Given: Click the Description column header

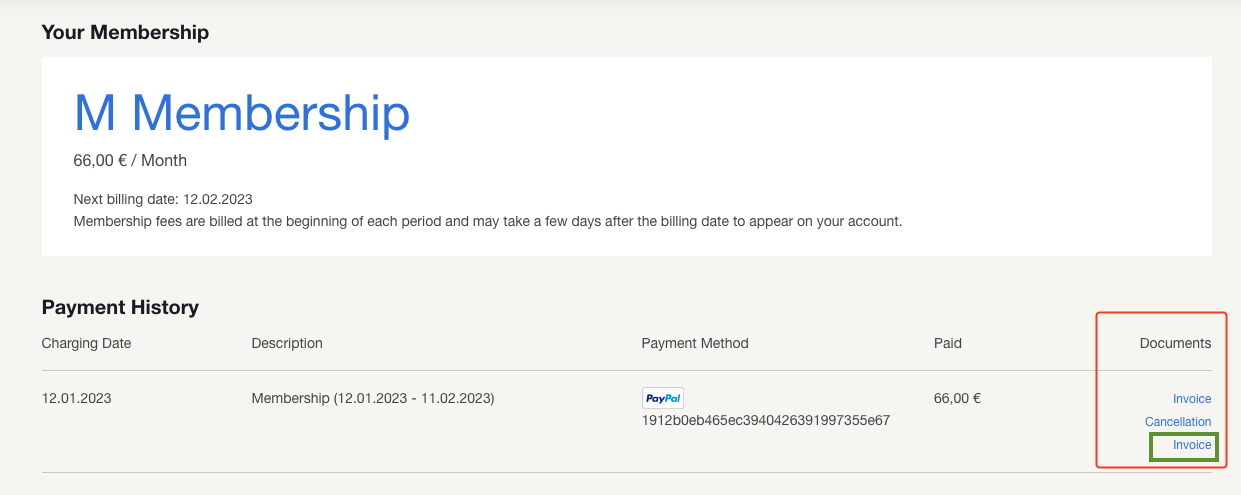Looking at the screenshot, I should click(287, 343).
